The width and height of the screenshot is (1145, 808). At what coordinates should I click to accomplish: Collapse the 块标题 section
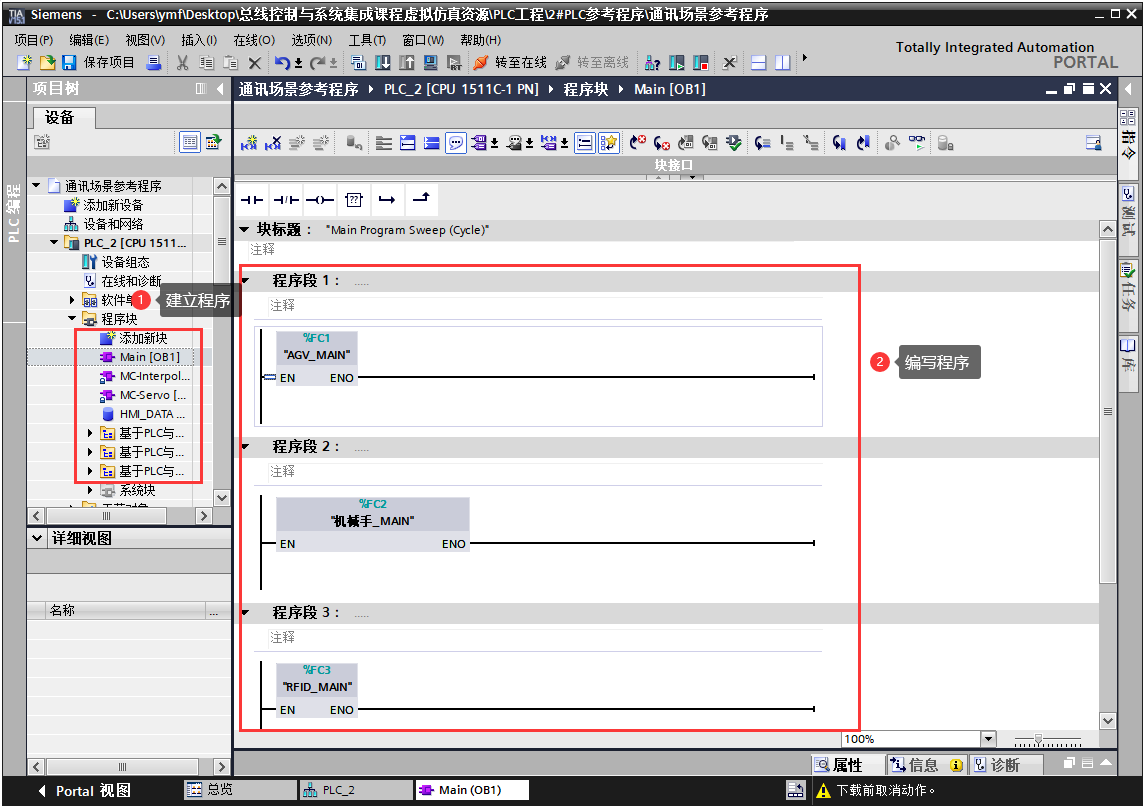tap(245, 229)
